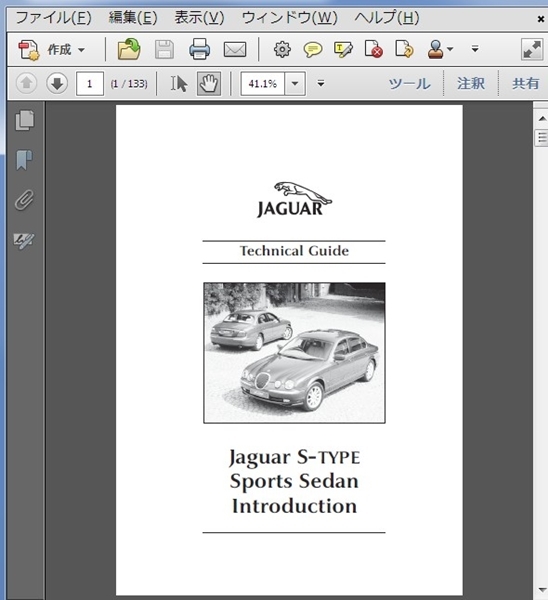Viewport: 548px width, 600px height.
Task: Click the 'Jaguar S-TYPE' title text
Action: coord(294,458)
